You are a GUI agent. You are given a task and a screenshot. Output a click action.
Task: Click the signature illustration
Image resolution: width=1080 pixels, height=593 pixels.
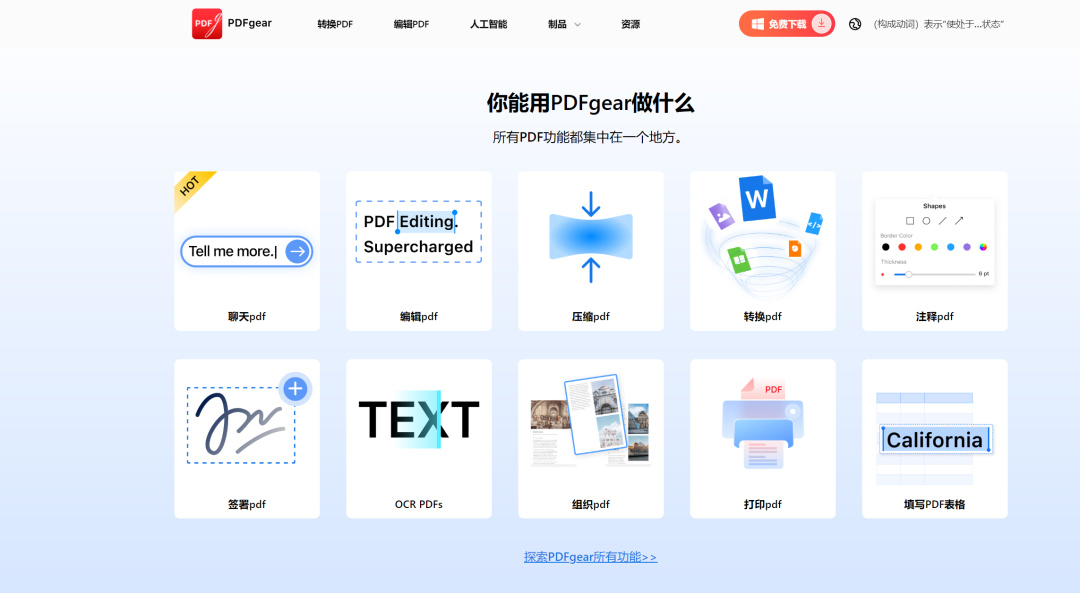pyautogui.click(x=241, y=425)
